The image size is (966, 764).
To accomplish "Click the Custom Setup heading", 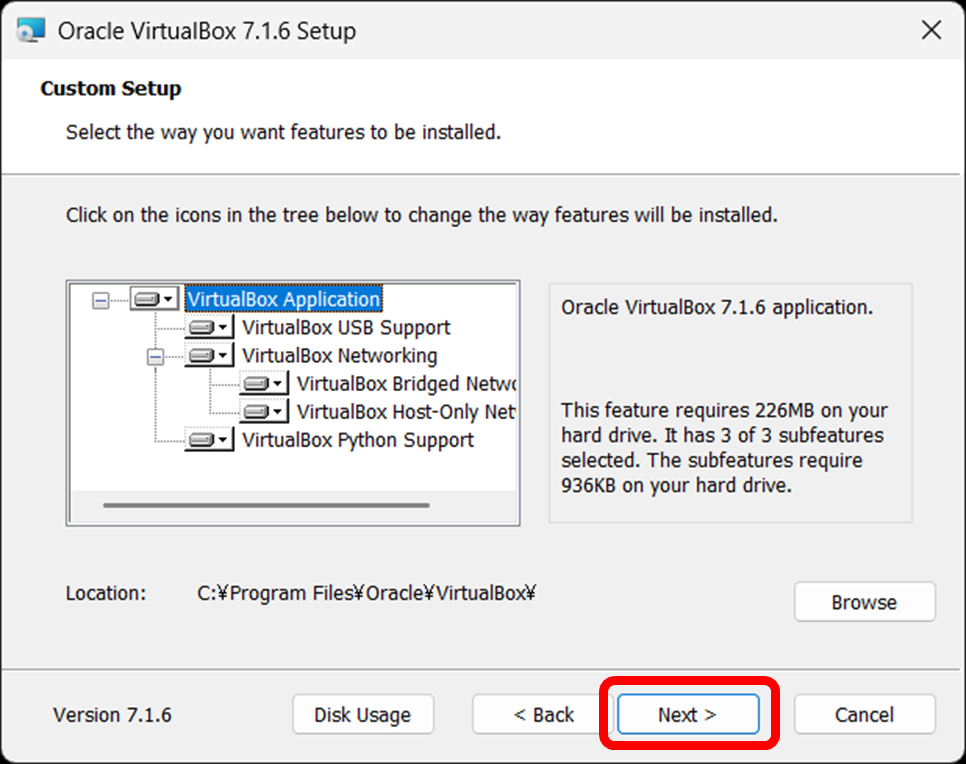I will (x=111, y=88).
